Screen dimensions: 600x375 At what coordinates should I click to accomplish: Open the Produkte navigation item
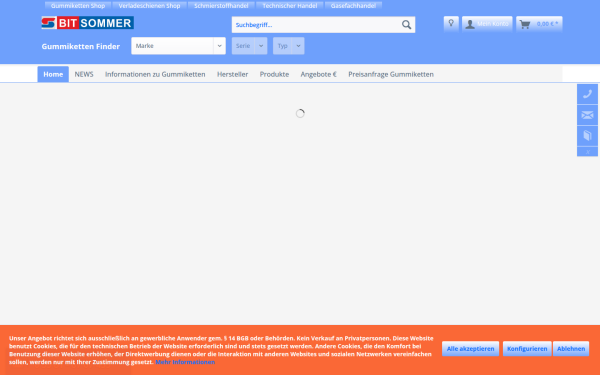point(274,74)
